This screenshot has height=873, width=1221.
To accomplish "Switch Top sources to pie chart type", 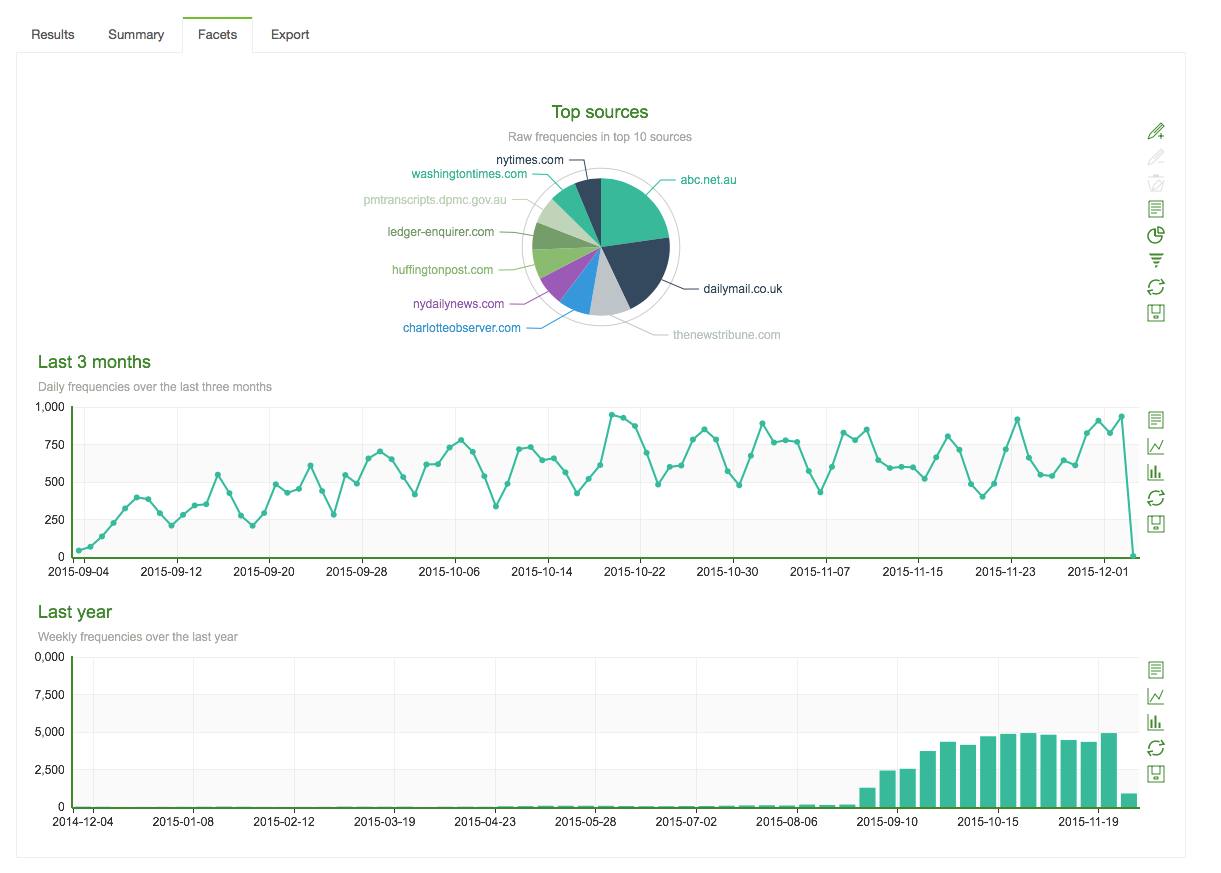I will point(1156,235).
